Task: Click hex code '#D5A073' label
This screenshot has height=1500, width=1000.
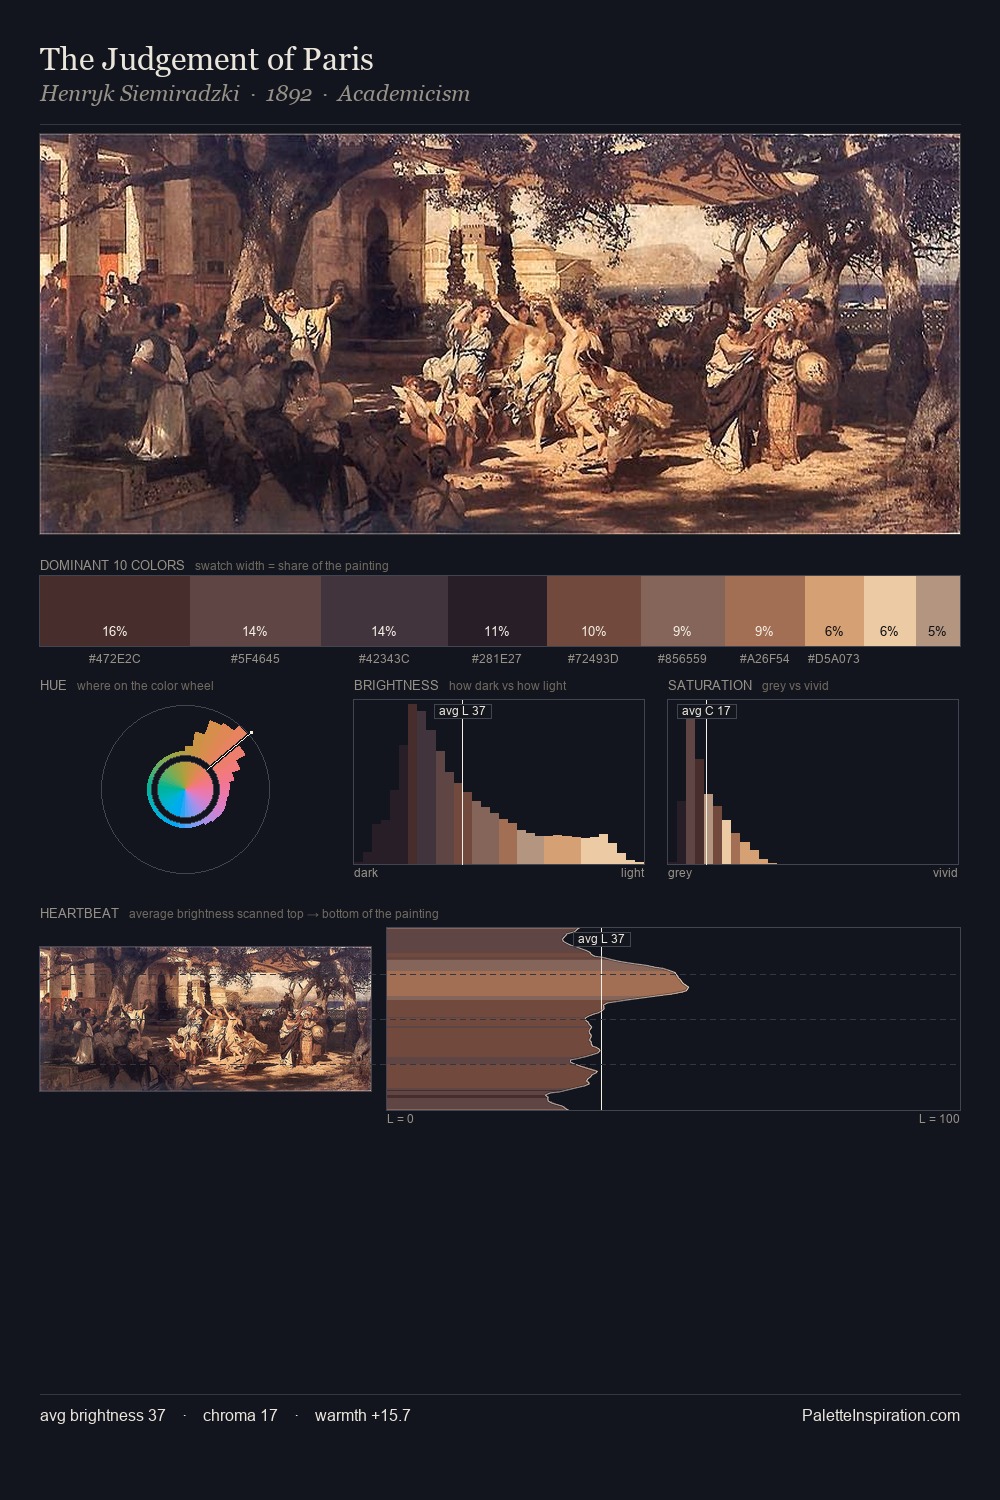Action: click(834, 659)
